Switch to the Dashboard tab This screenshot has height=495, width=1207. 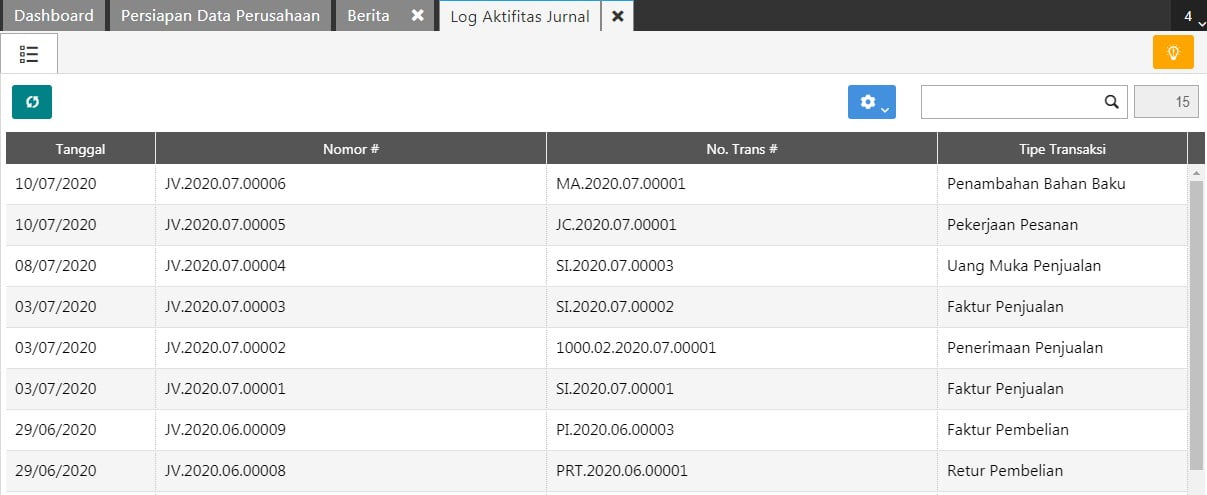[x=54, y=16]
